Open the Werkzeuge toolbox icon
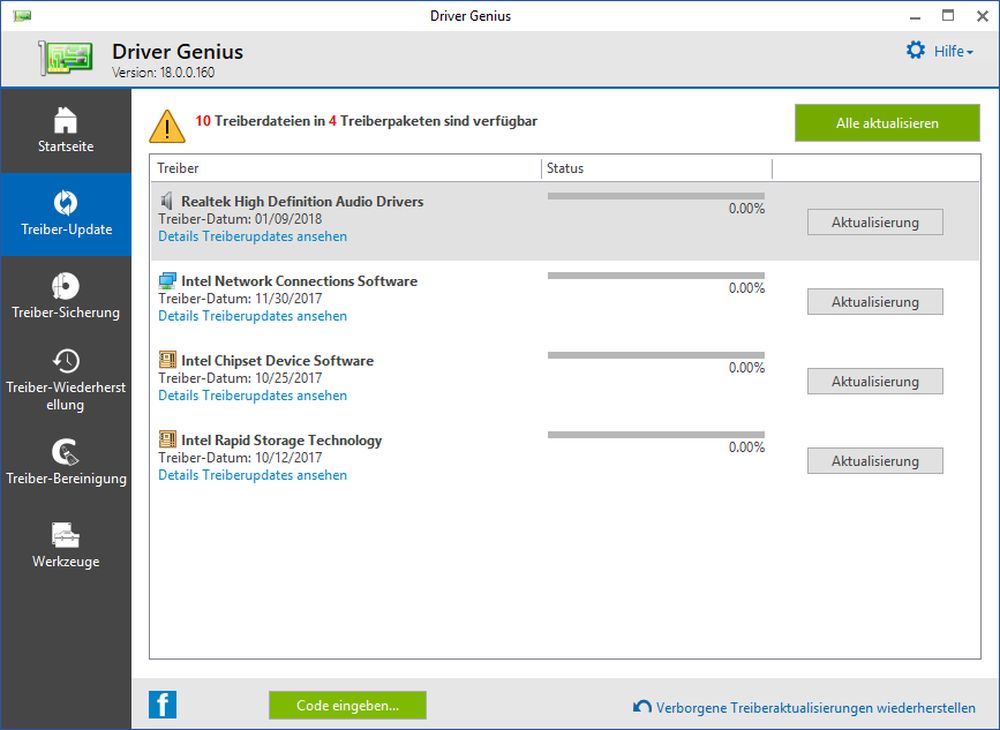The width and height of the screenshot is (1000, 730). pyautogui.click(x=66, y=536)
